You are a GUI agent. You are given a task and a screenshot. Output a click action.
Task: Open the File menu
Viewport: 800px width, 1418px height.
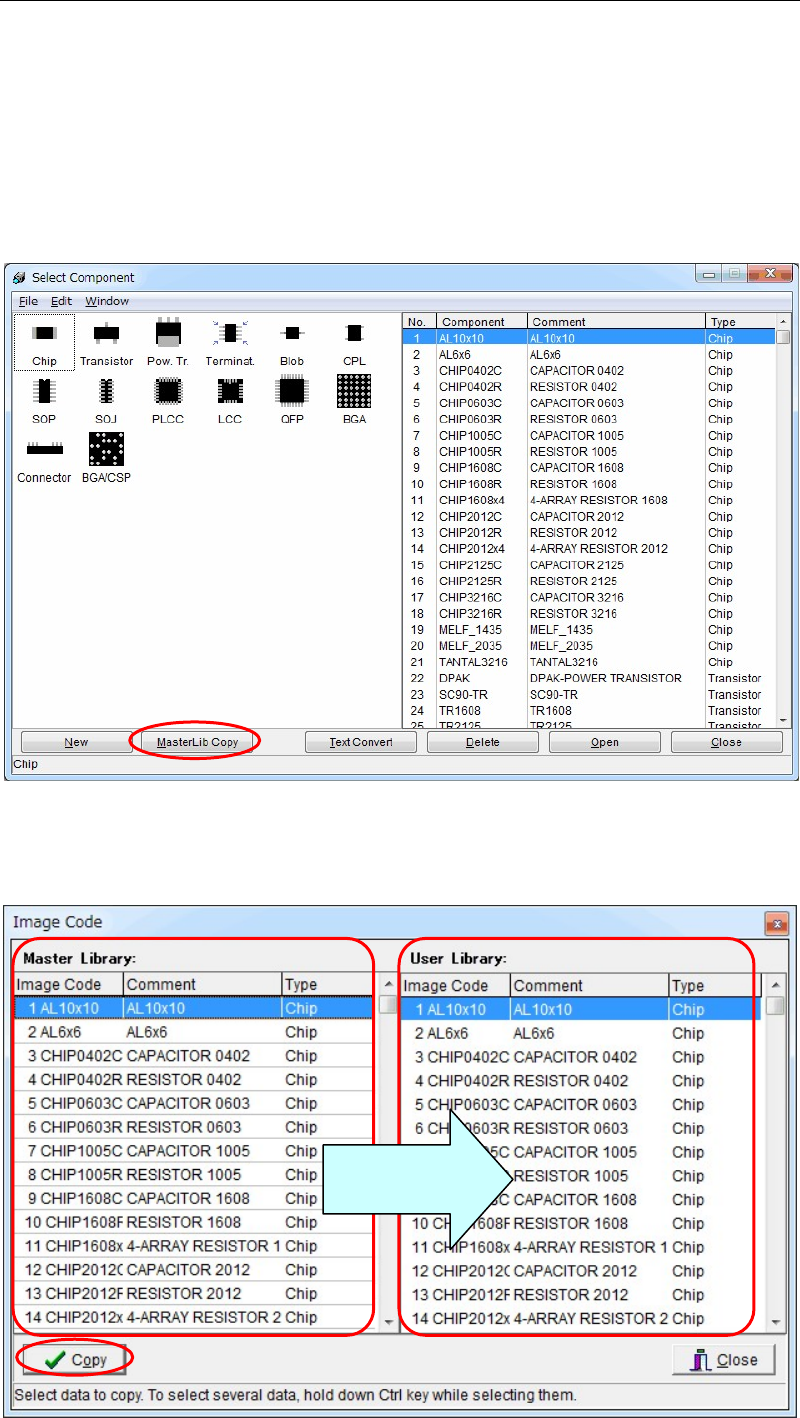point(28,301)
